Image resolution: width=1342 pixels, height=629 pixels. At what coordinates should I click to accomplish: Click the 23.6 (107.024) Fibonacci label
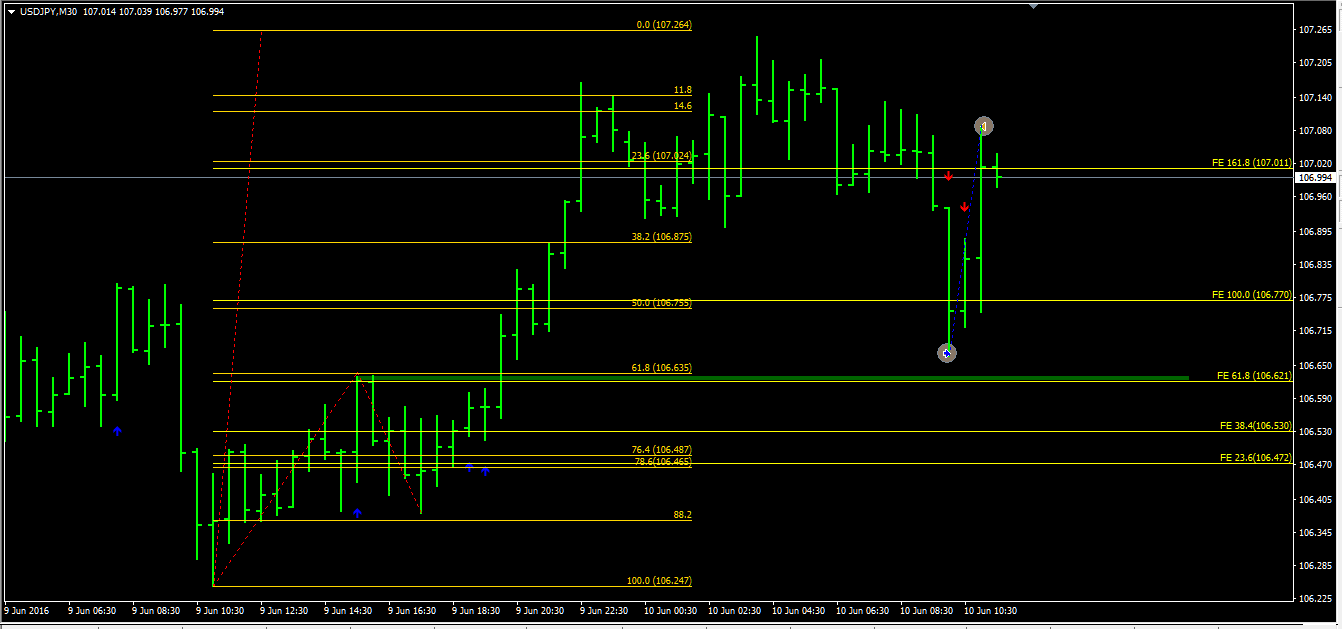(x=662, y=156)
